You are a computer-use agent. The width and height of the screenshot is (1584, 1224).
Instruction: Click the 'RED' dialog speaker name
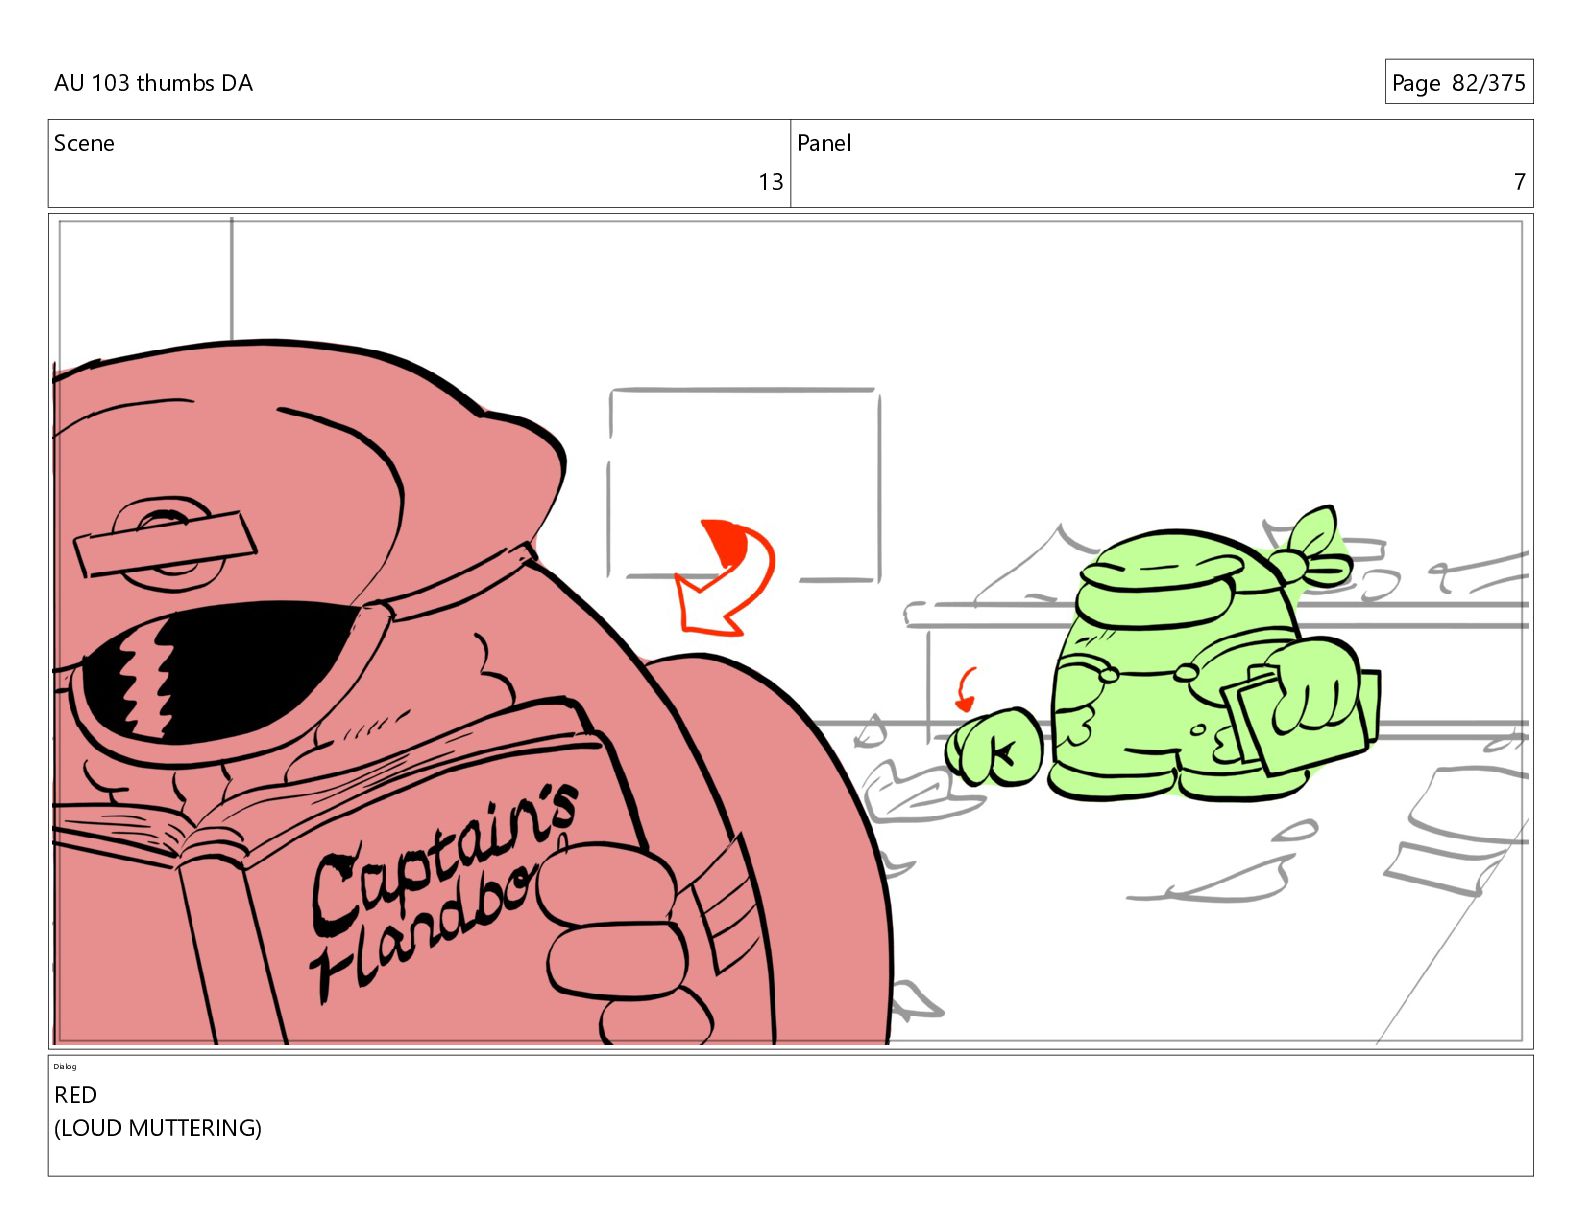[x=75, y=1095]
